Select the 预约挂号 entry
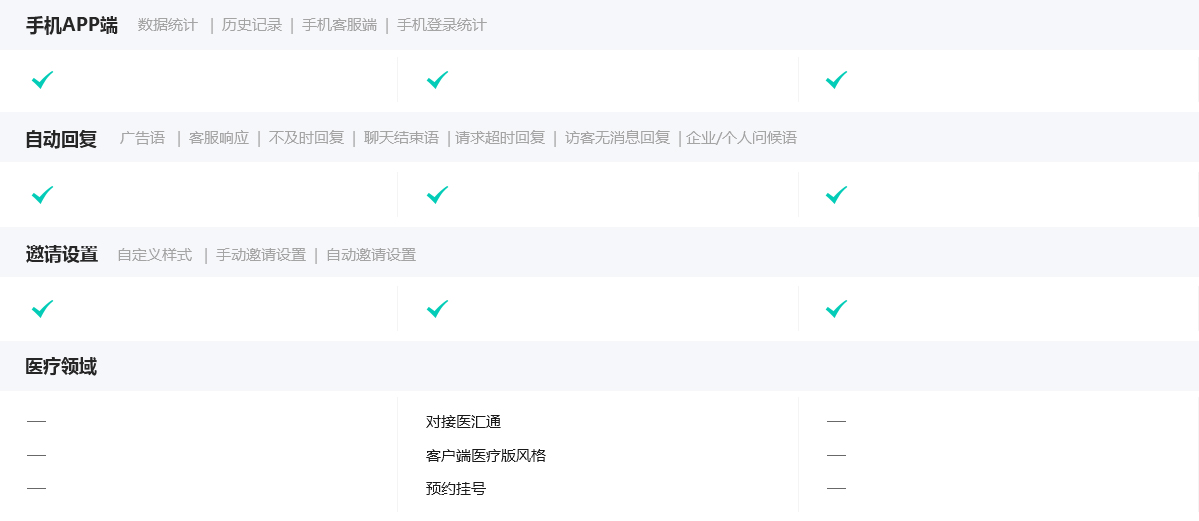Image resolution: width=1199 pixels, height=521 pixels. (x=456, y=489)
